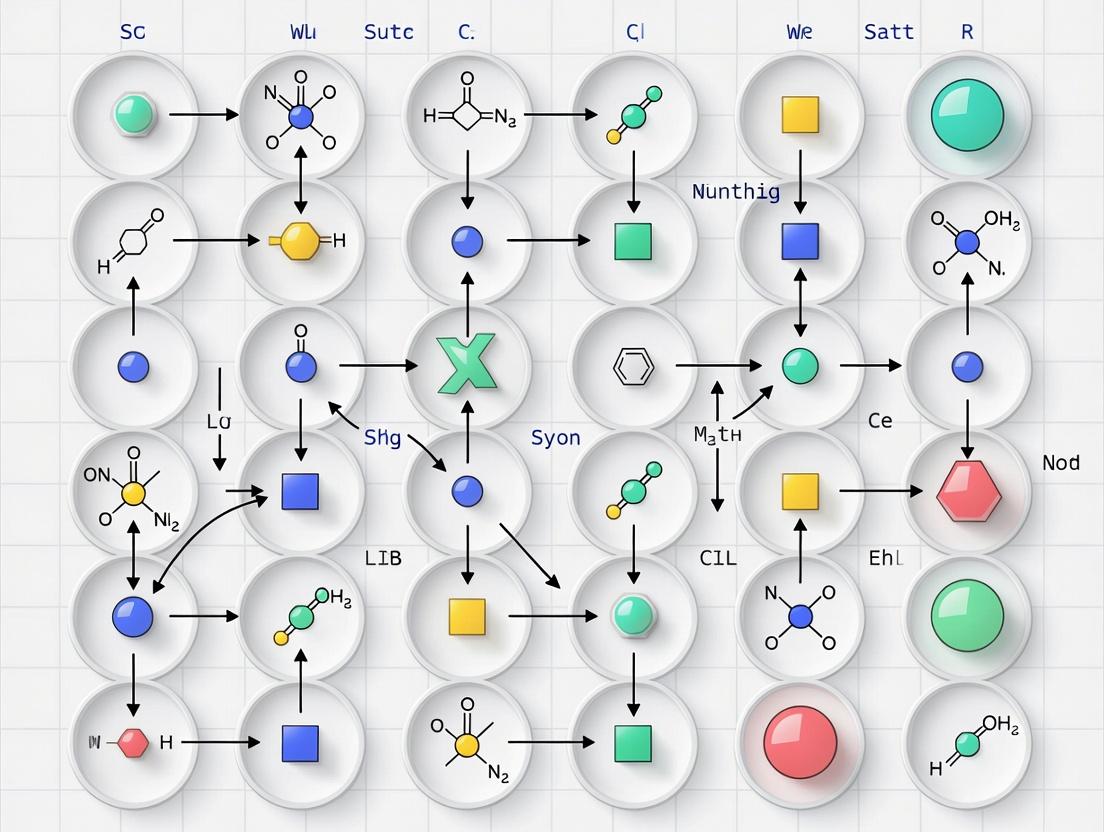Toggle the green square beneath Cl
The height and width of the screenshot is (832, 1104).
(x=633, y=240)
